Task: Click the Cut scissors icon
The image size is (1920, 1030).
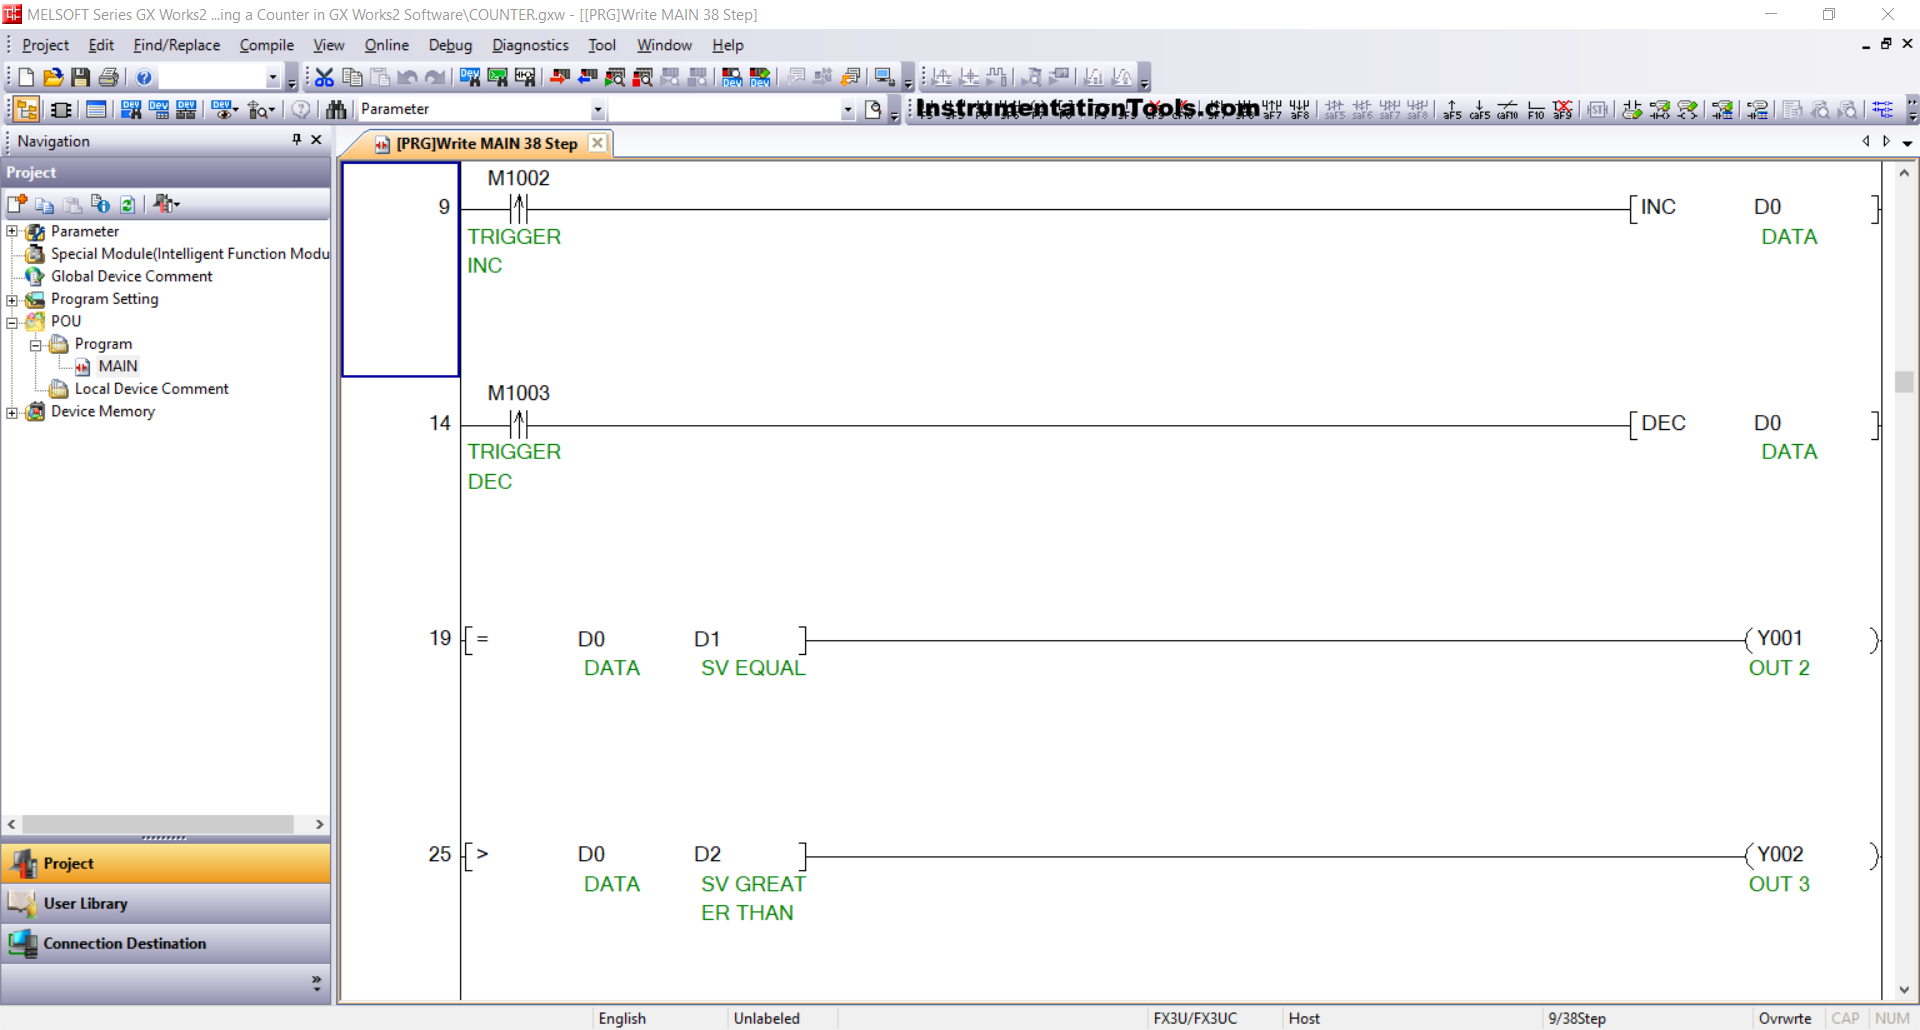Action: (324, 77)
